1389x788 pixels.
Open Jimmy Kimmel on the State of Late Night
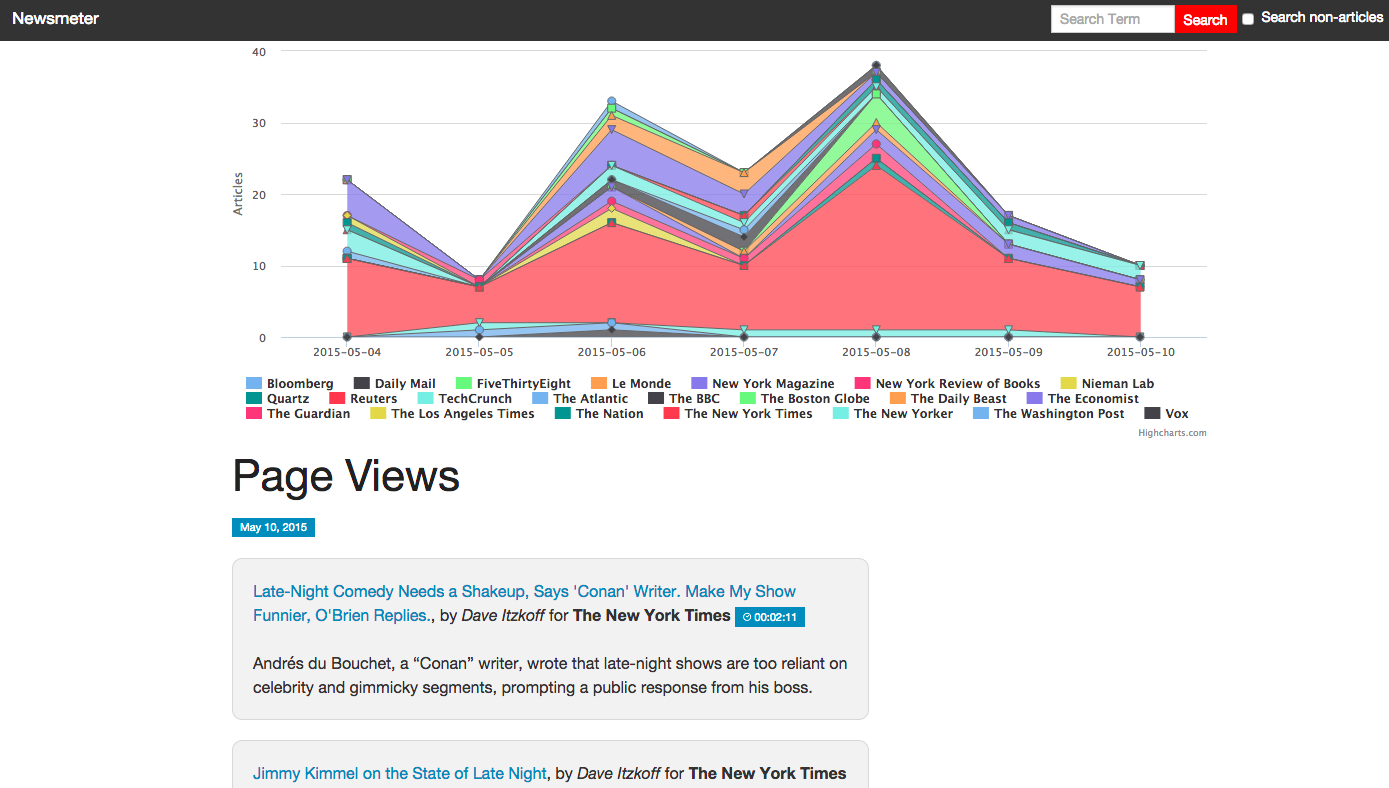pyautogui.click(x=400, y=773)
